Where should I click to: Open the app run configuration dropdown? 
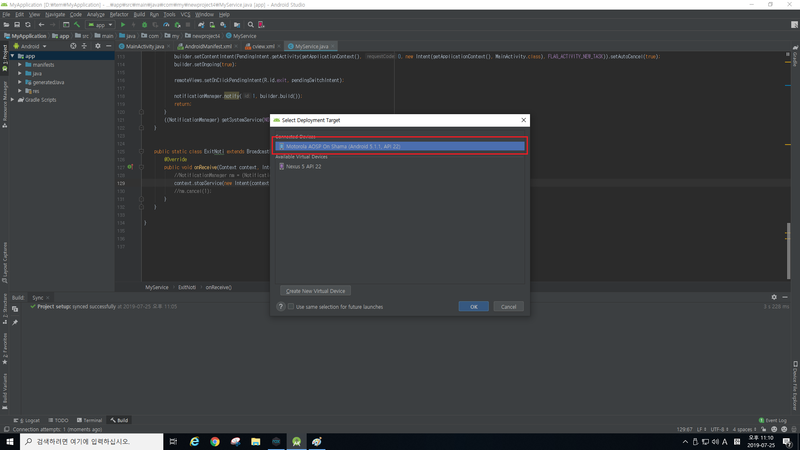[100, 24]
